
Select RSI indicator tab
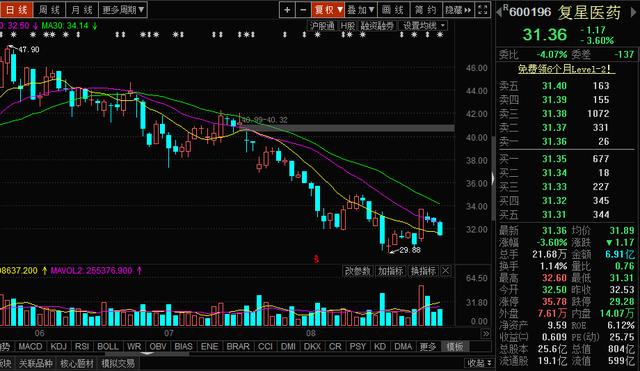click(x=82, y=347)
